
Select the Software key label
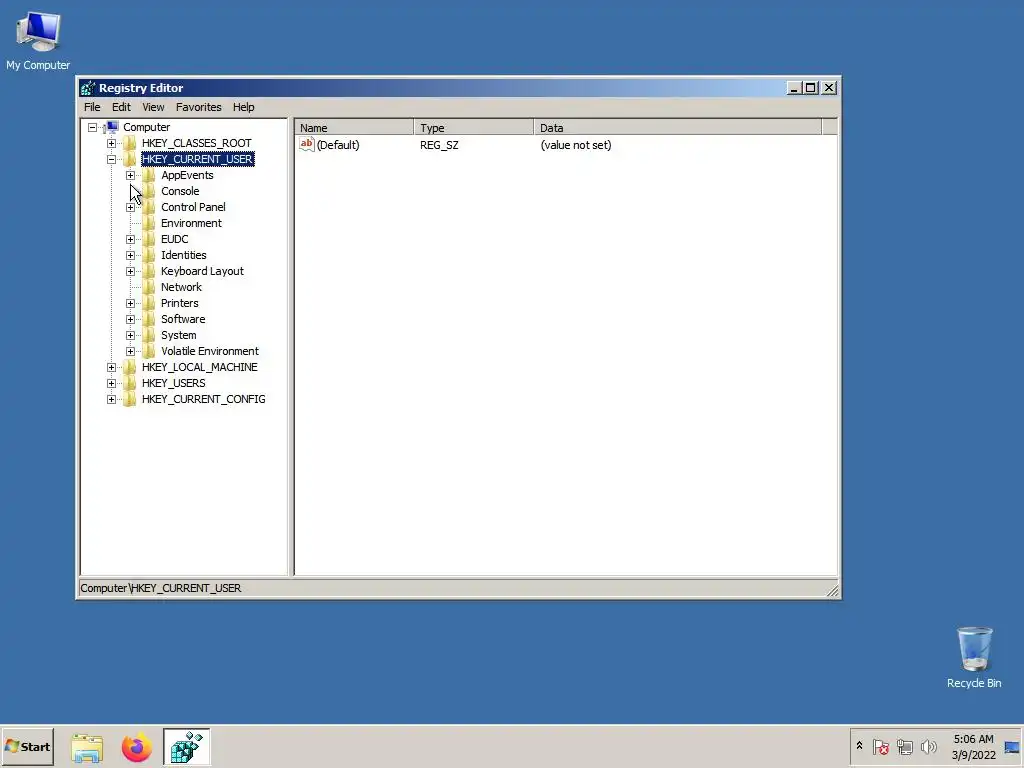tap(183, 319)
